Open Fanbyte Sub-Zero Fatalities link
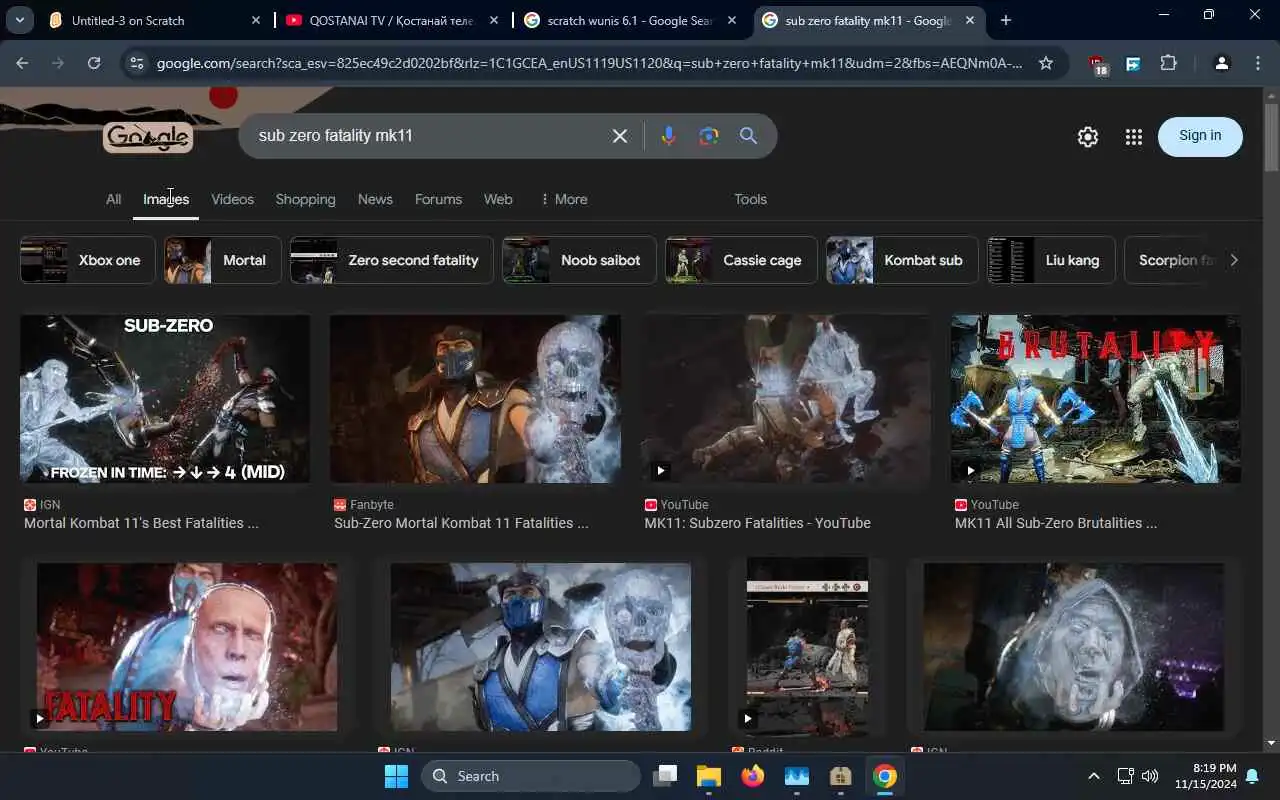 (461, 523)
